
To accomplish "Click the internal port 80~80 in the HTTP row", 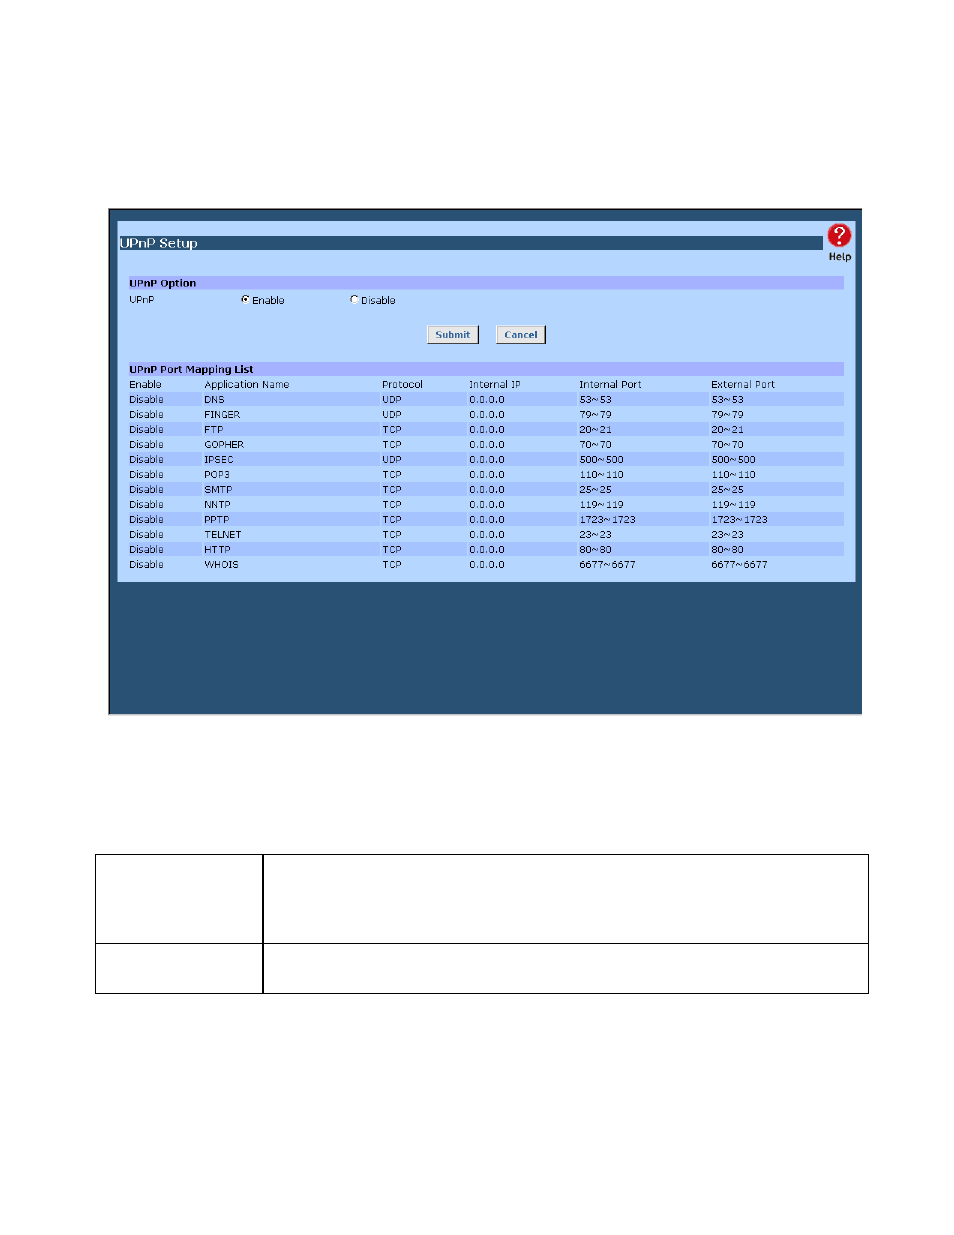I will (595, 550).
